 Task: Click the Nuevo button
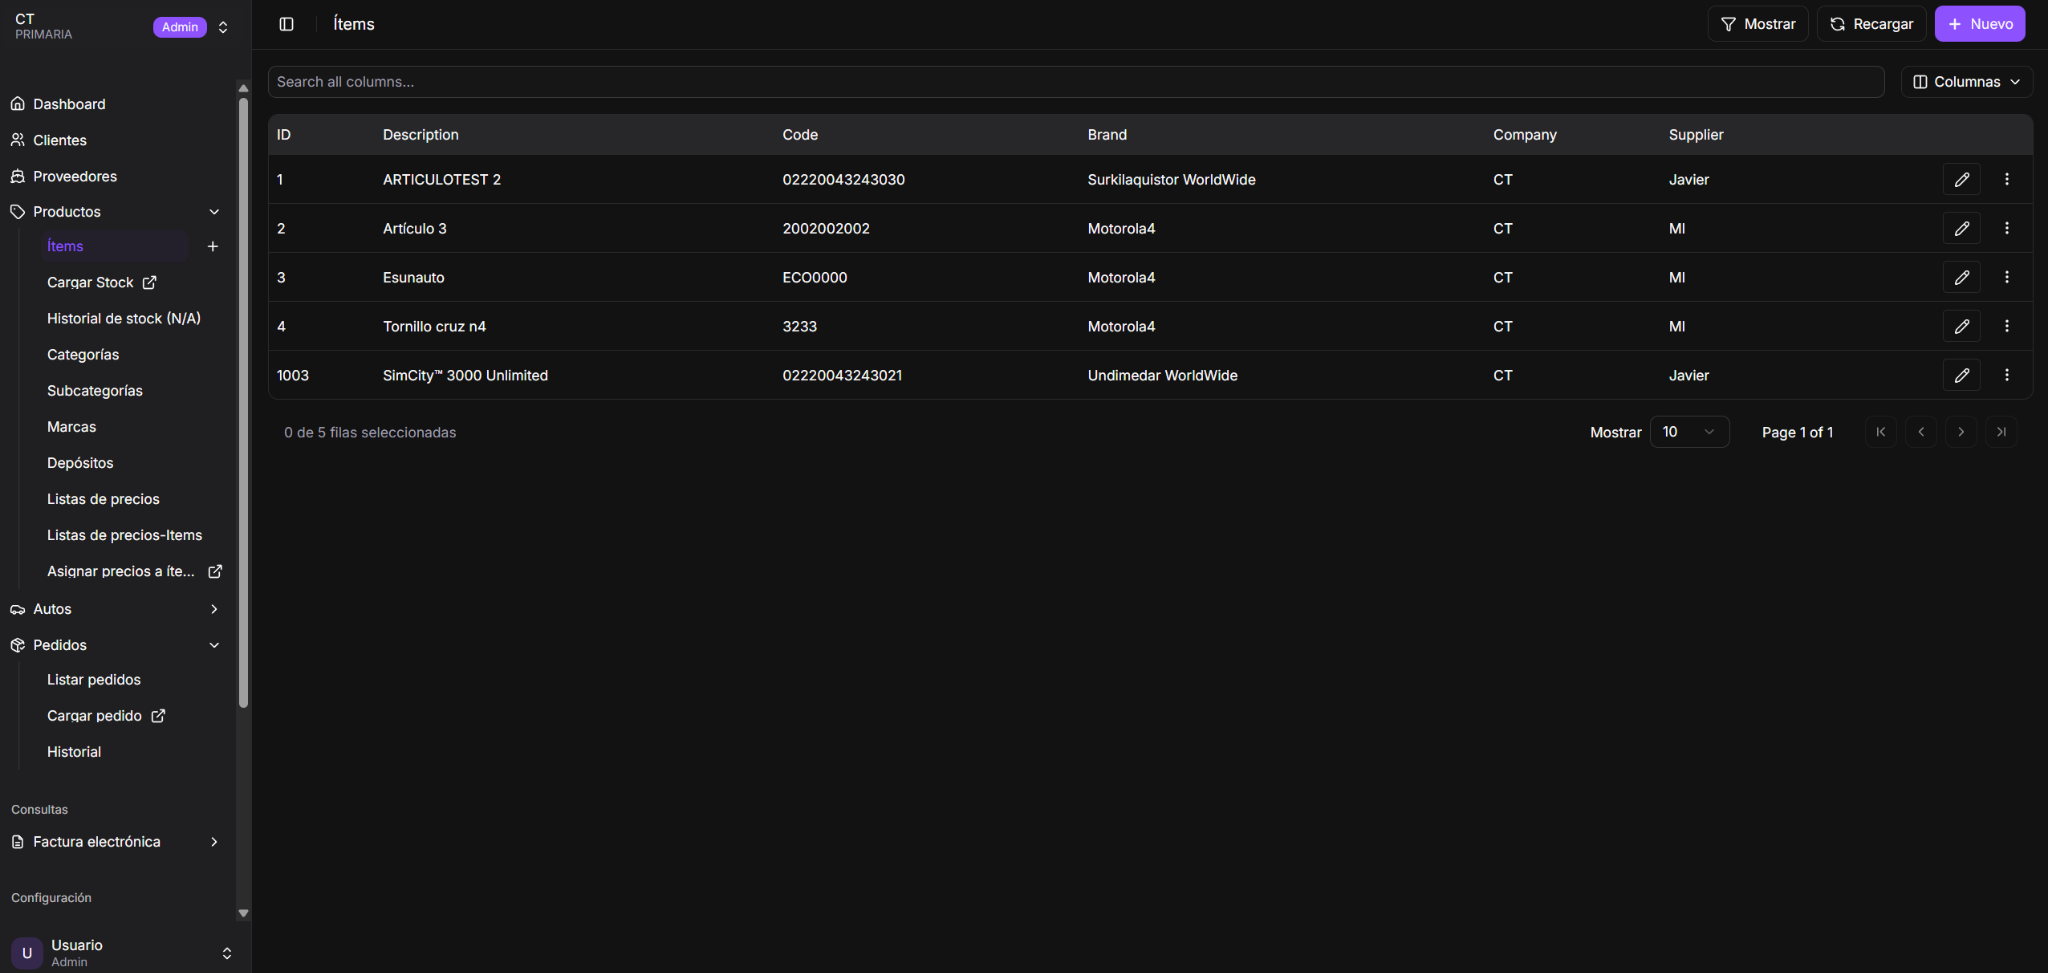(1980, 24)
